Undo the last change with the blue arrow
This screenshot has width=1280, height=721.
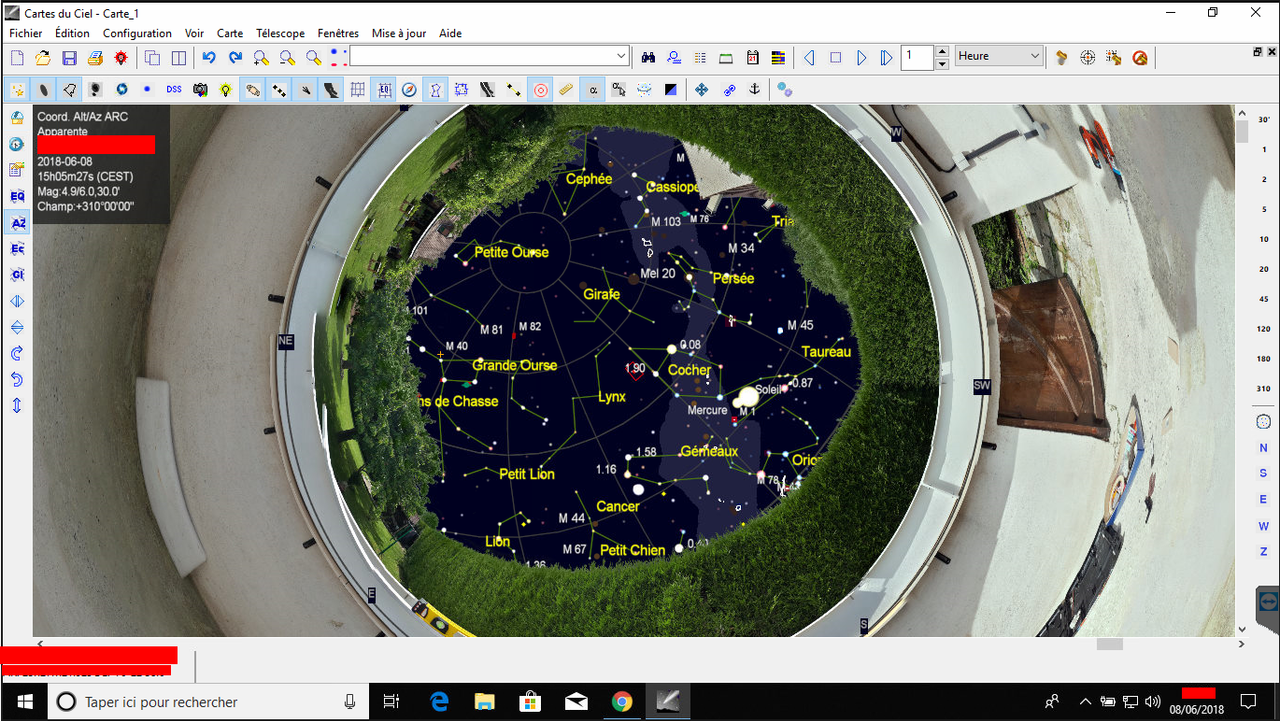coord(209,58)
